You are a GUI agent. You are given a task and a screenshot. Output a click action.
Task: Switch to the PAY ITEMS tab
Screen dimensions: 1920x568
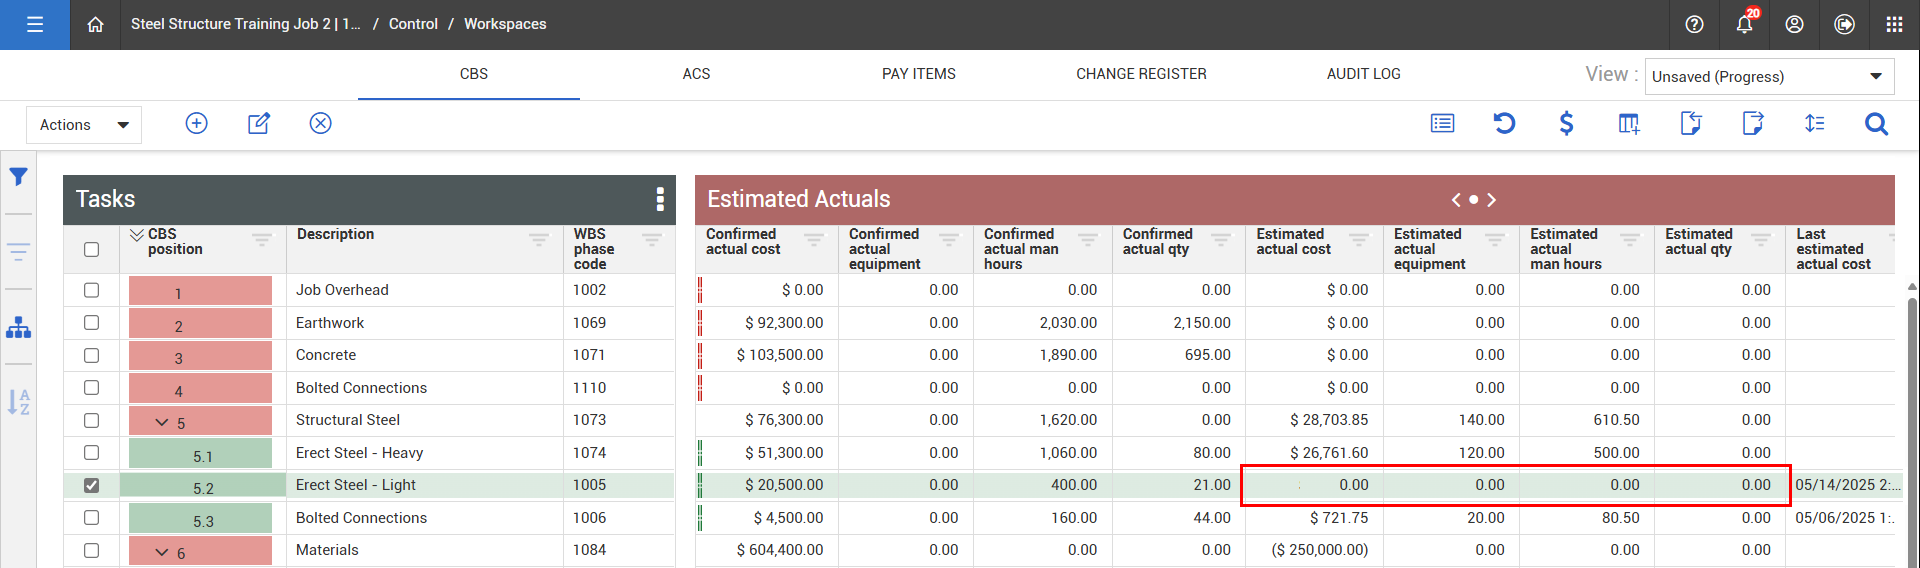pos(918,74)
